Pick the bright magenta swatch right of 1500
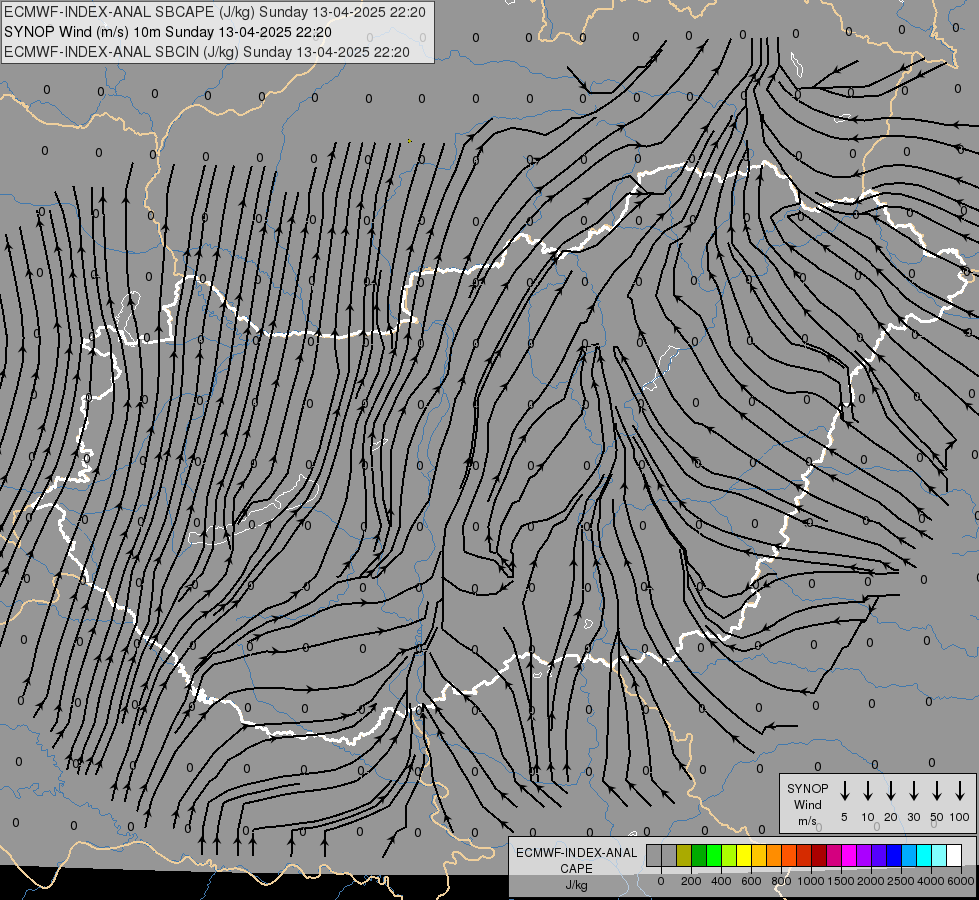979x900 pixels. pos(849,855)
